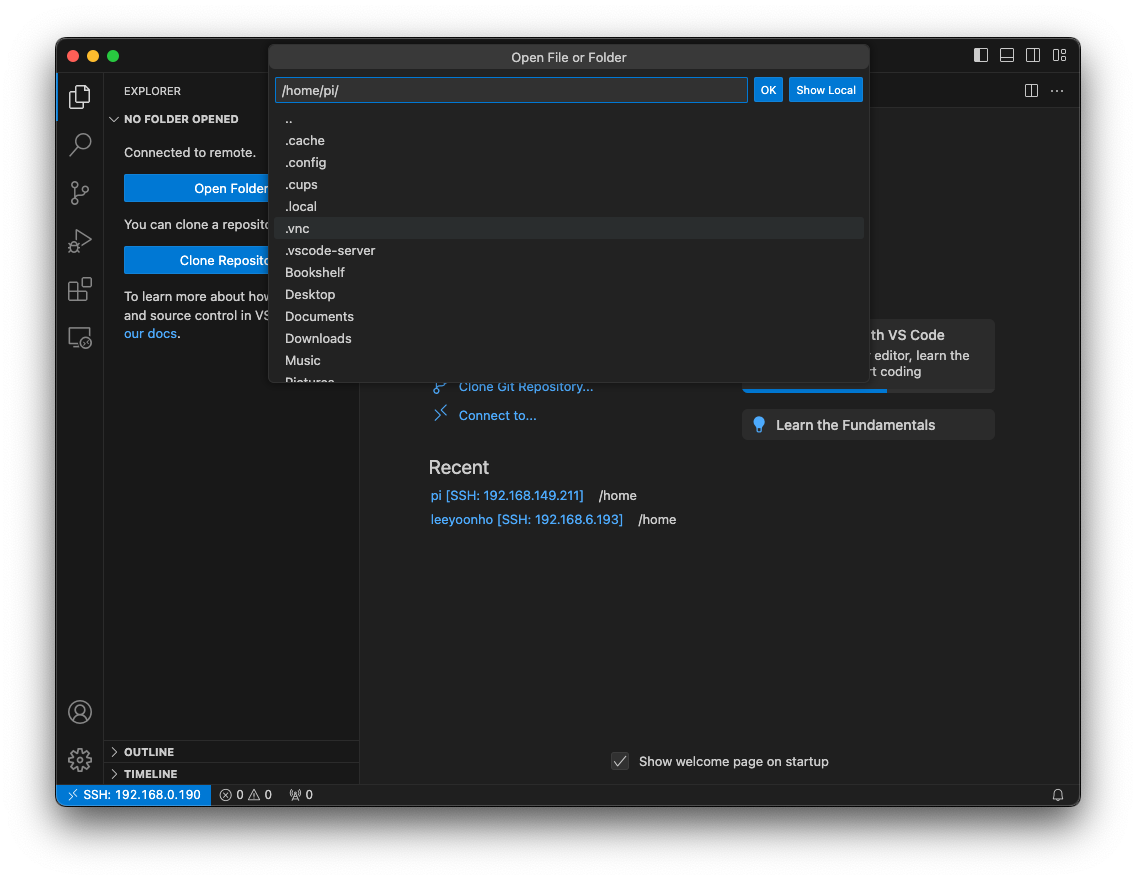Image resolution: width=1136 pixels, height=880 pixels.
Task: Collapse the No Folder Opened section
Action: (x=181, y=119)
